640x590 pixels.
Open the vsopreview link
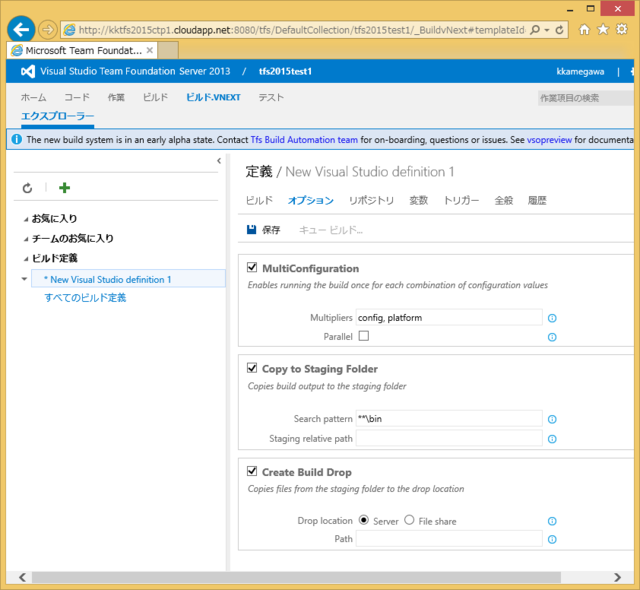pyautogui.click(x=549, y=140)
